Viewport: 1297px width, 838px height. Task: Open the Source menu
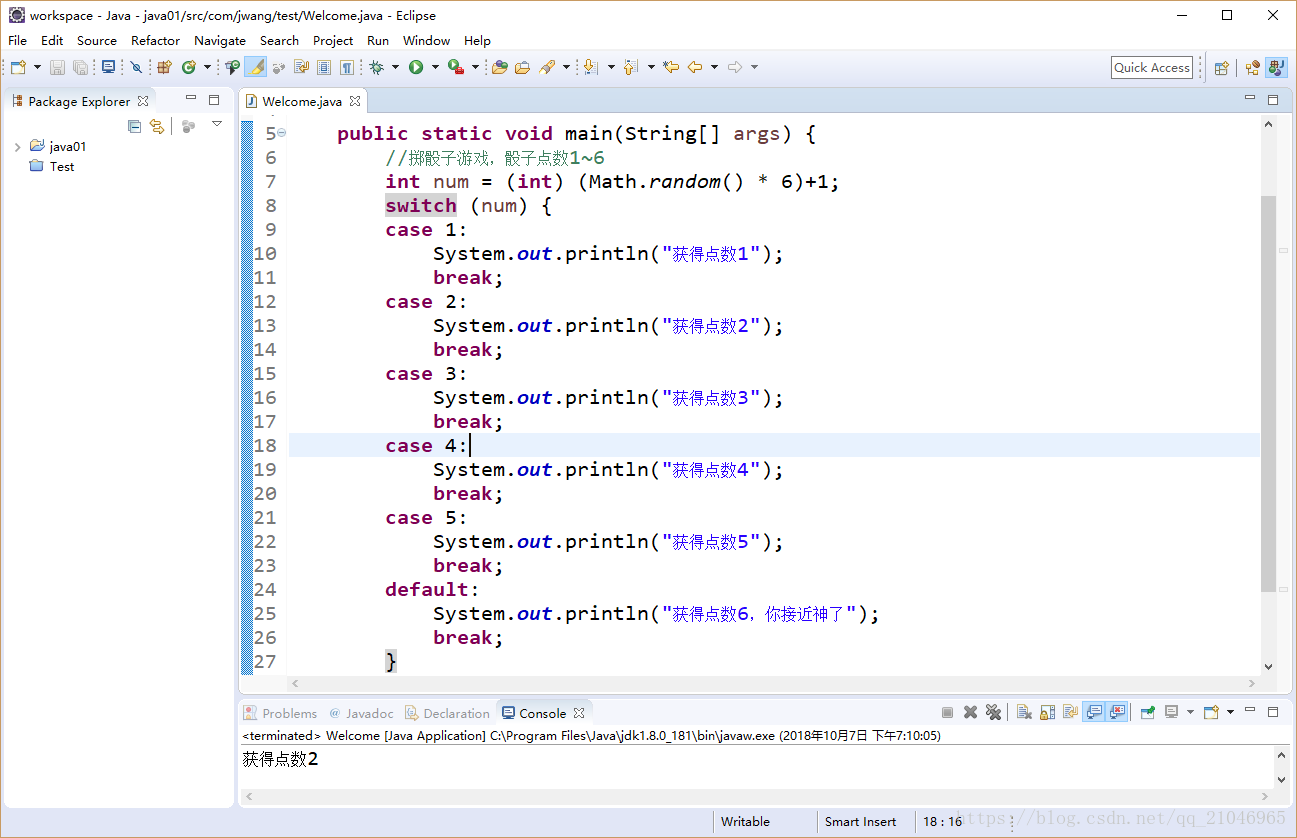click(x=97, y=40)
